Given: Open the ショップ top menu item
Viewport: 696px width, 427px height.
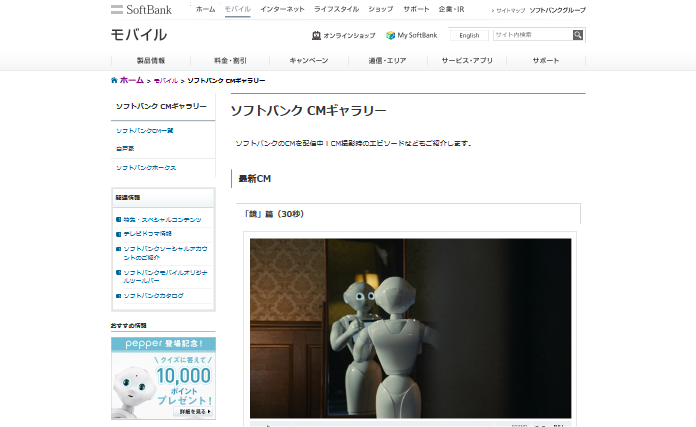Looking at the screenshot, I should coord(380,9).
